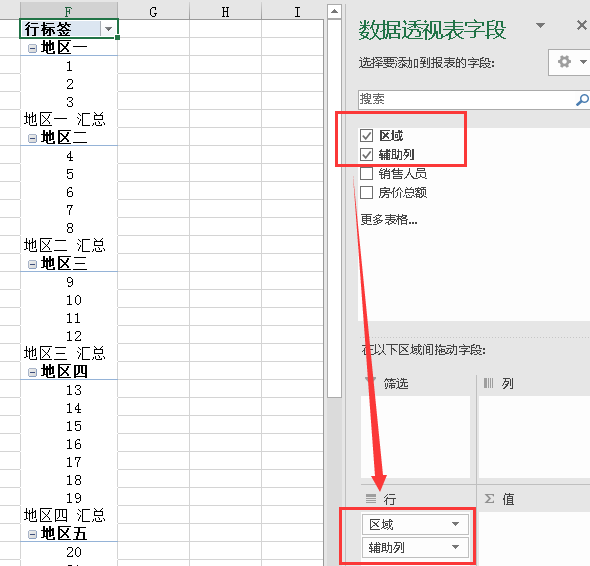Select the 地区四 汇总 cell

(69, 515)
